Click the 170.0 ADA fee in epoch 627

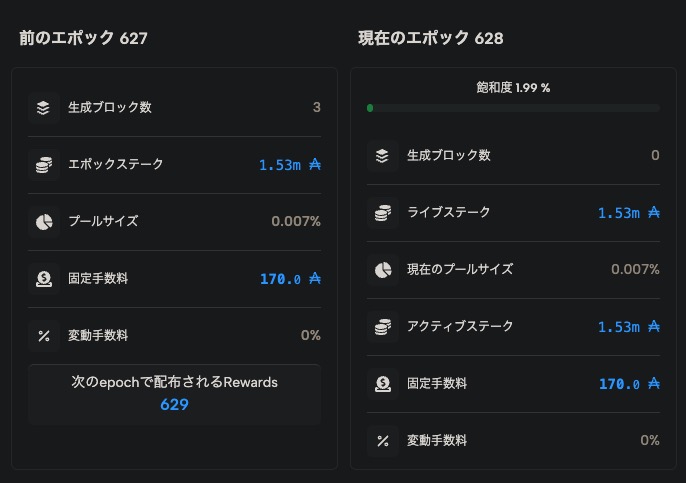point(290,279)
